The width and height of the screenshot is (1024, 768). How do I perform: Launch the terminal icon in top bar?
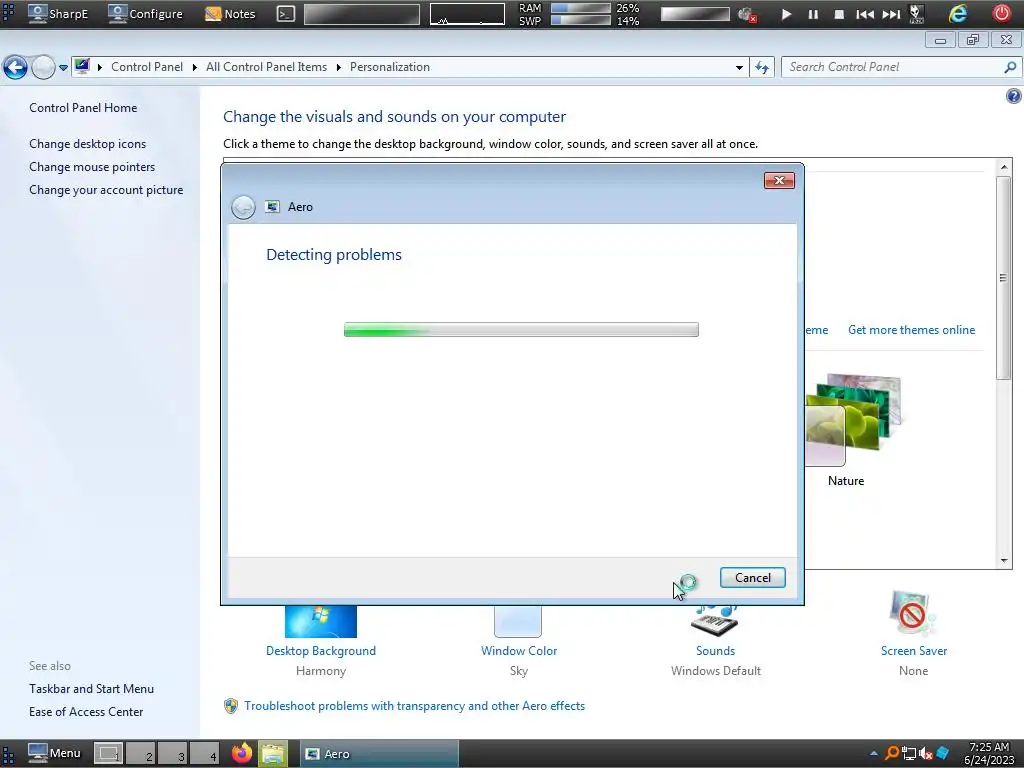(285, 14)
